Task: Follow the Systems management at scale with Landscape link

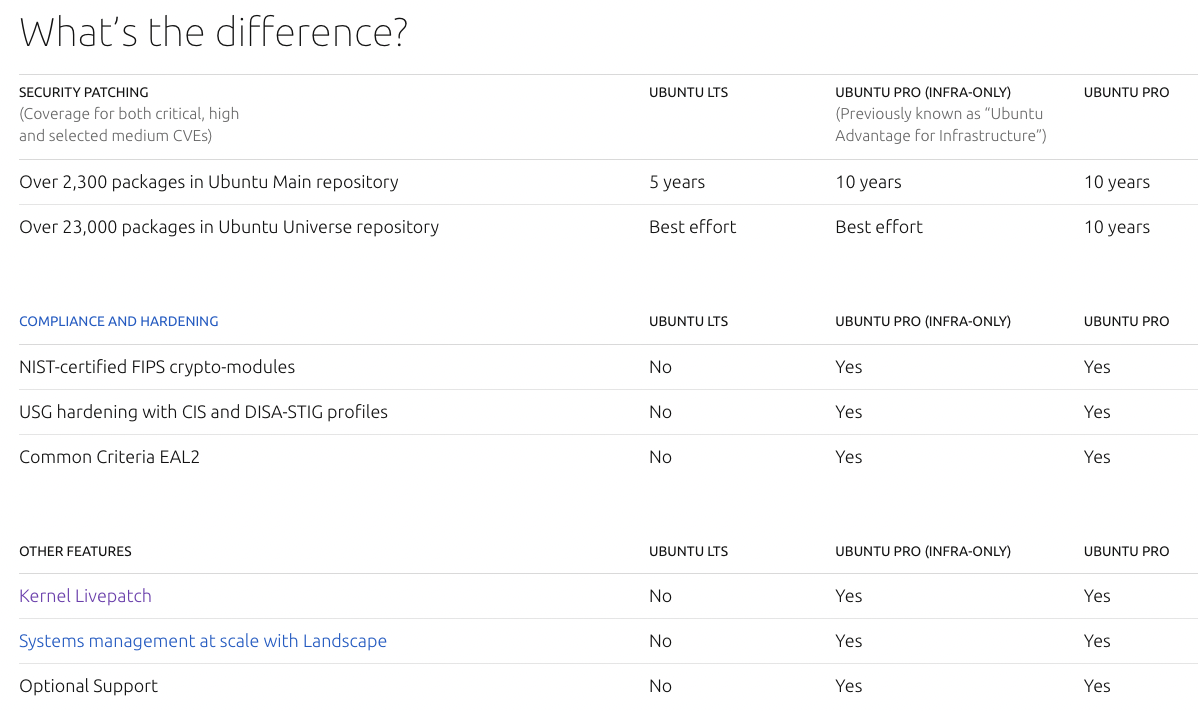Action: pos(202,641)
